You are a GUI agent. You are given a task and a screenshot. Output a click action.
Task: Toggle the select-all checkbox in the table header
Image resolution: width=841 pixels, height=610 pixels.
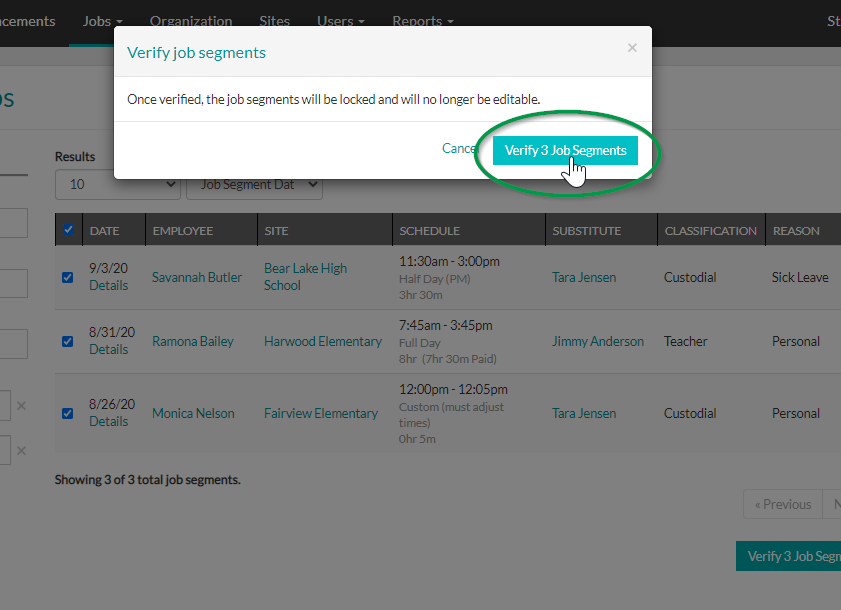[x=68, y=229]
